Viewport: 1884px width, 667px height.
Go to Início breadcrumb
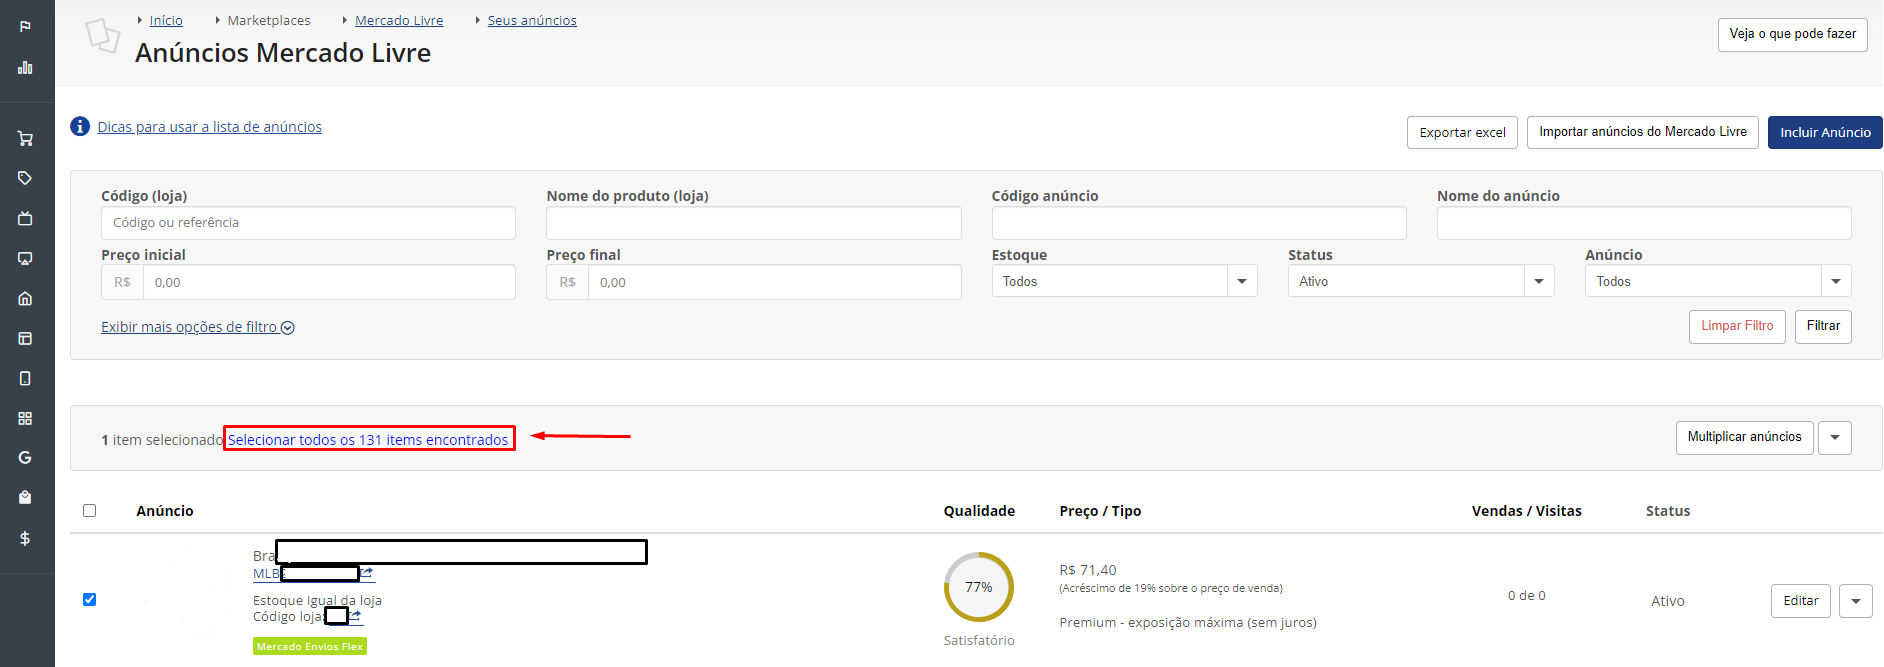click(166, 20)
